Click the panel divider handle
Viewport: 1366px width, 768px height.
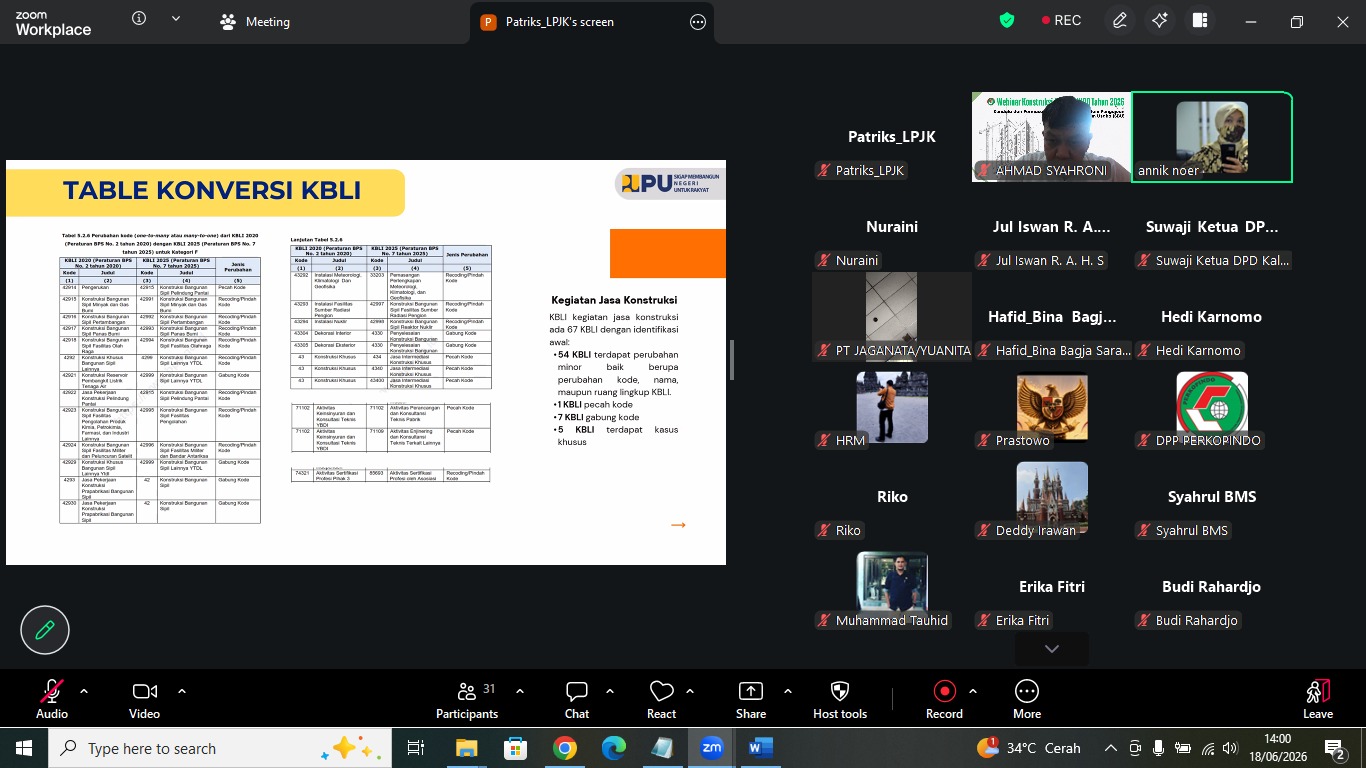click(733, 360)
